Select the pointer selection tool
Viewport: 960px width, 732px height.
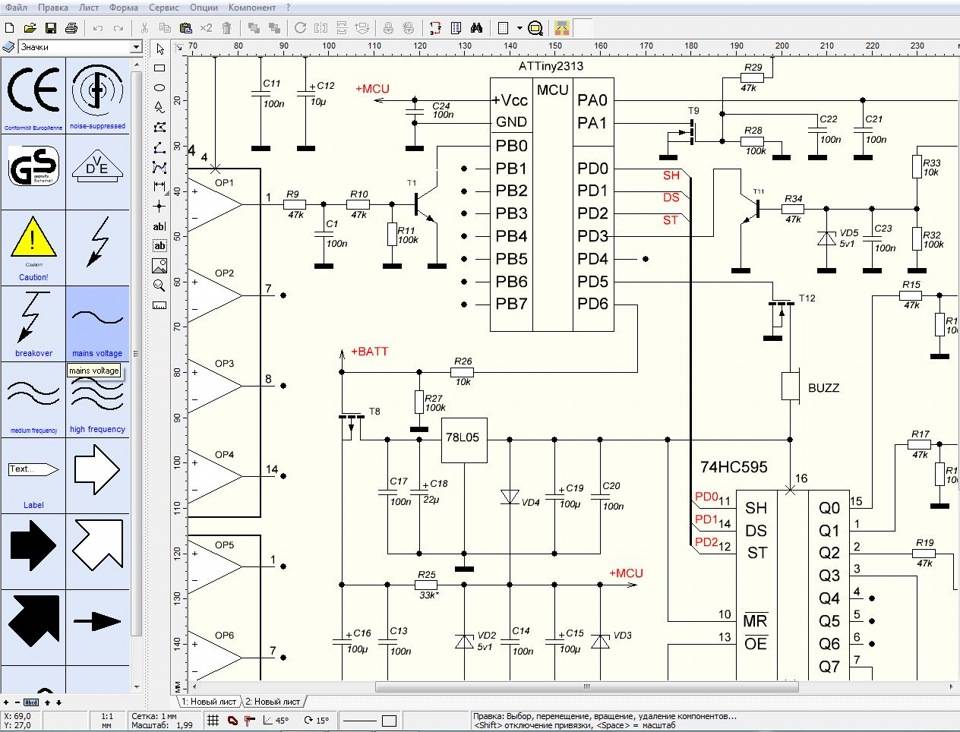coord(160,49)
